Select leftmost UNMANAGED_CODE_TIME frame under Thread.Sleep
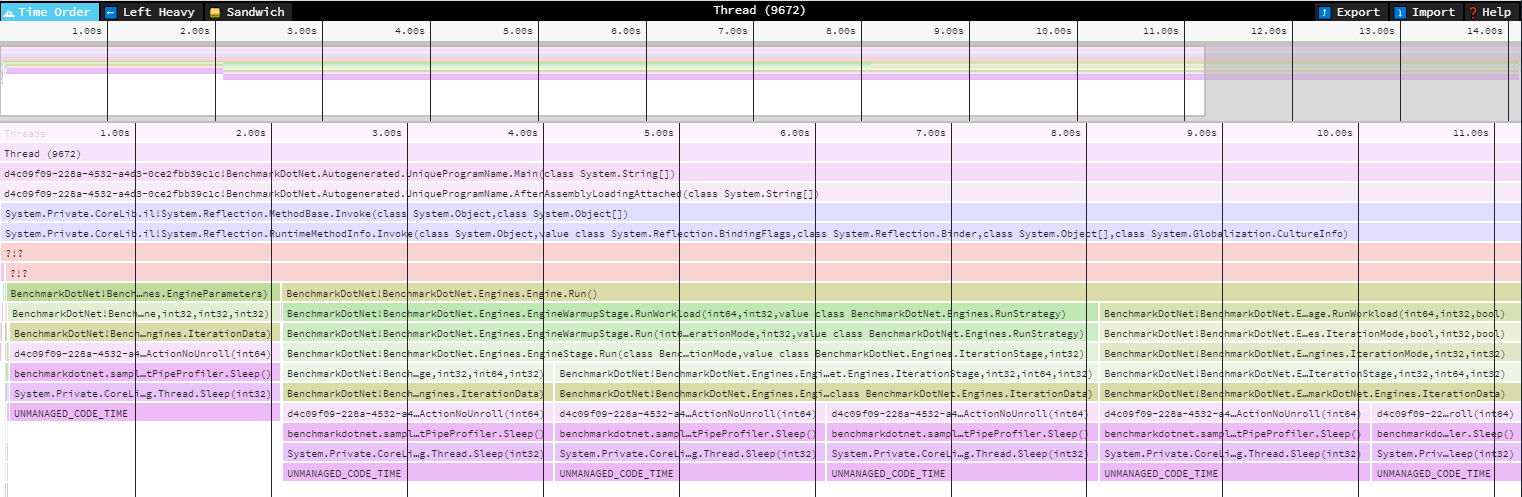Image resolution: width=1522 pixels, height=497 pixels. point(145,413)
